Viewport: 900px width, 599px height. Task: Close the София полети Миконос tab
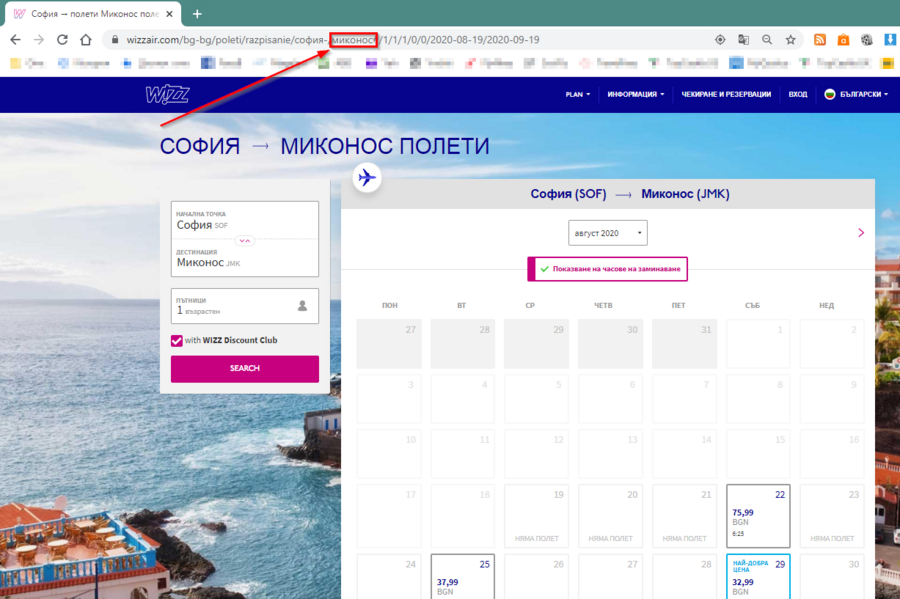[x=169, y=14]
